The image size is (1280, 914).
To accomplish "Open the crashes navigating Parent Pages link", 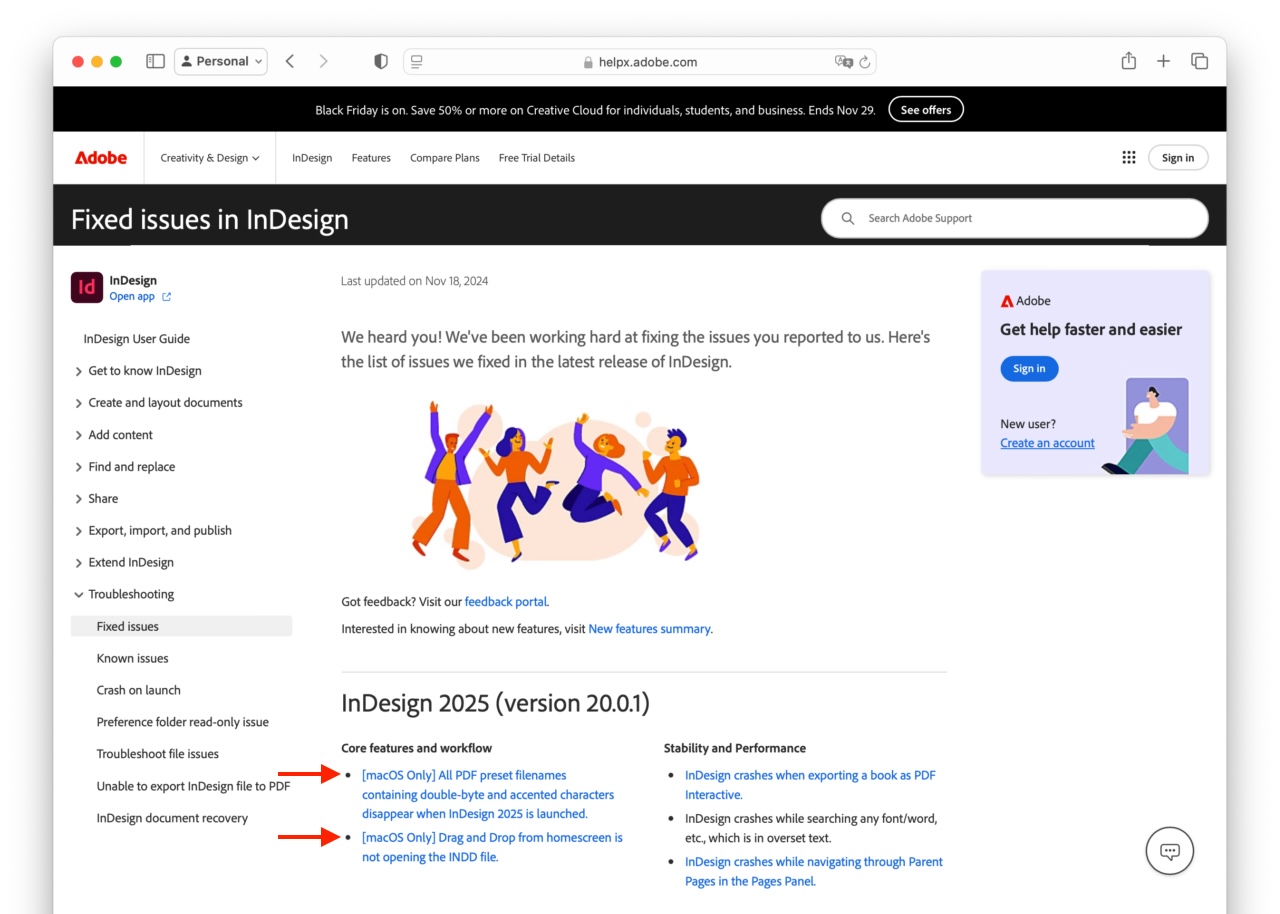I will (814, 871).
